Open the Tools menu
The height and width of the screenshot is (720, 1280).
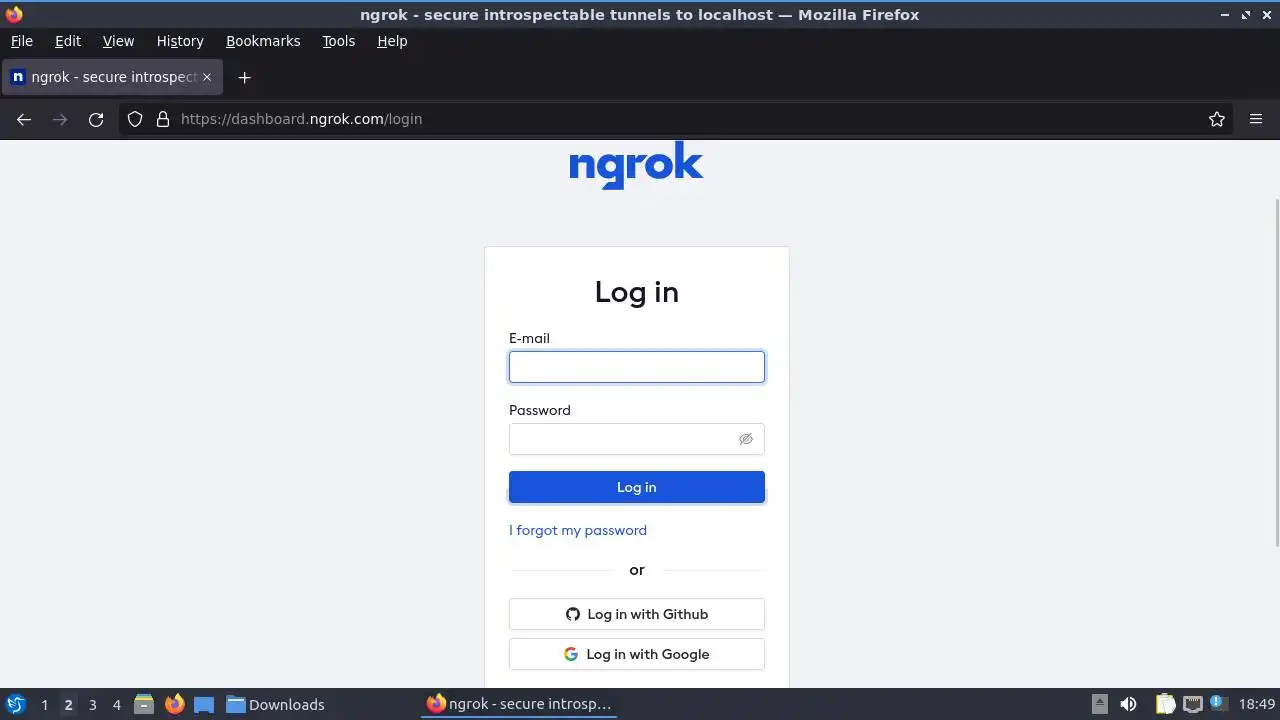[x=339, y=41]
